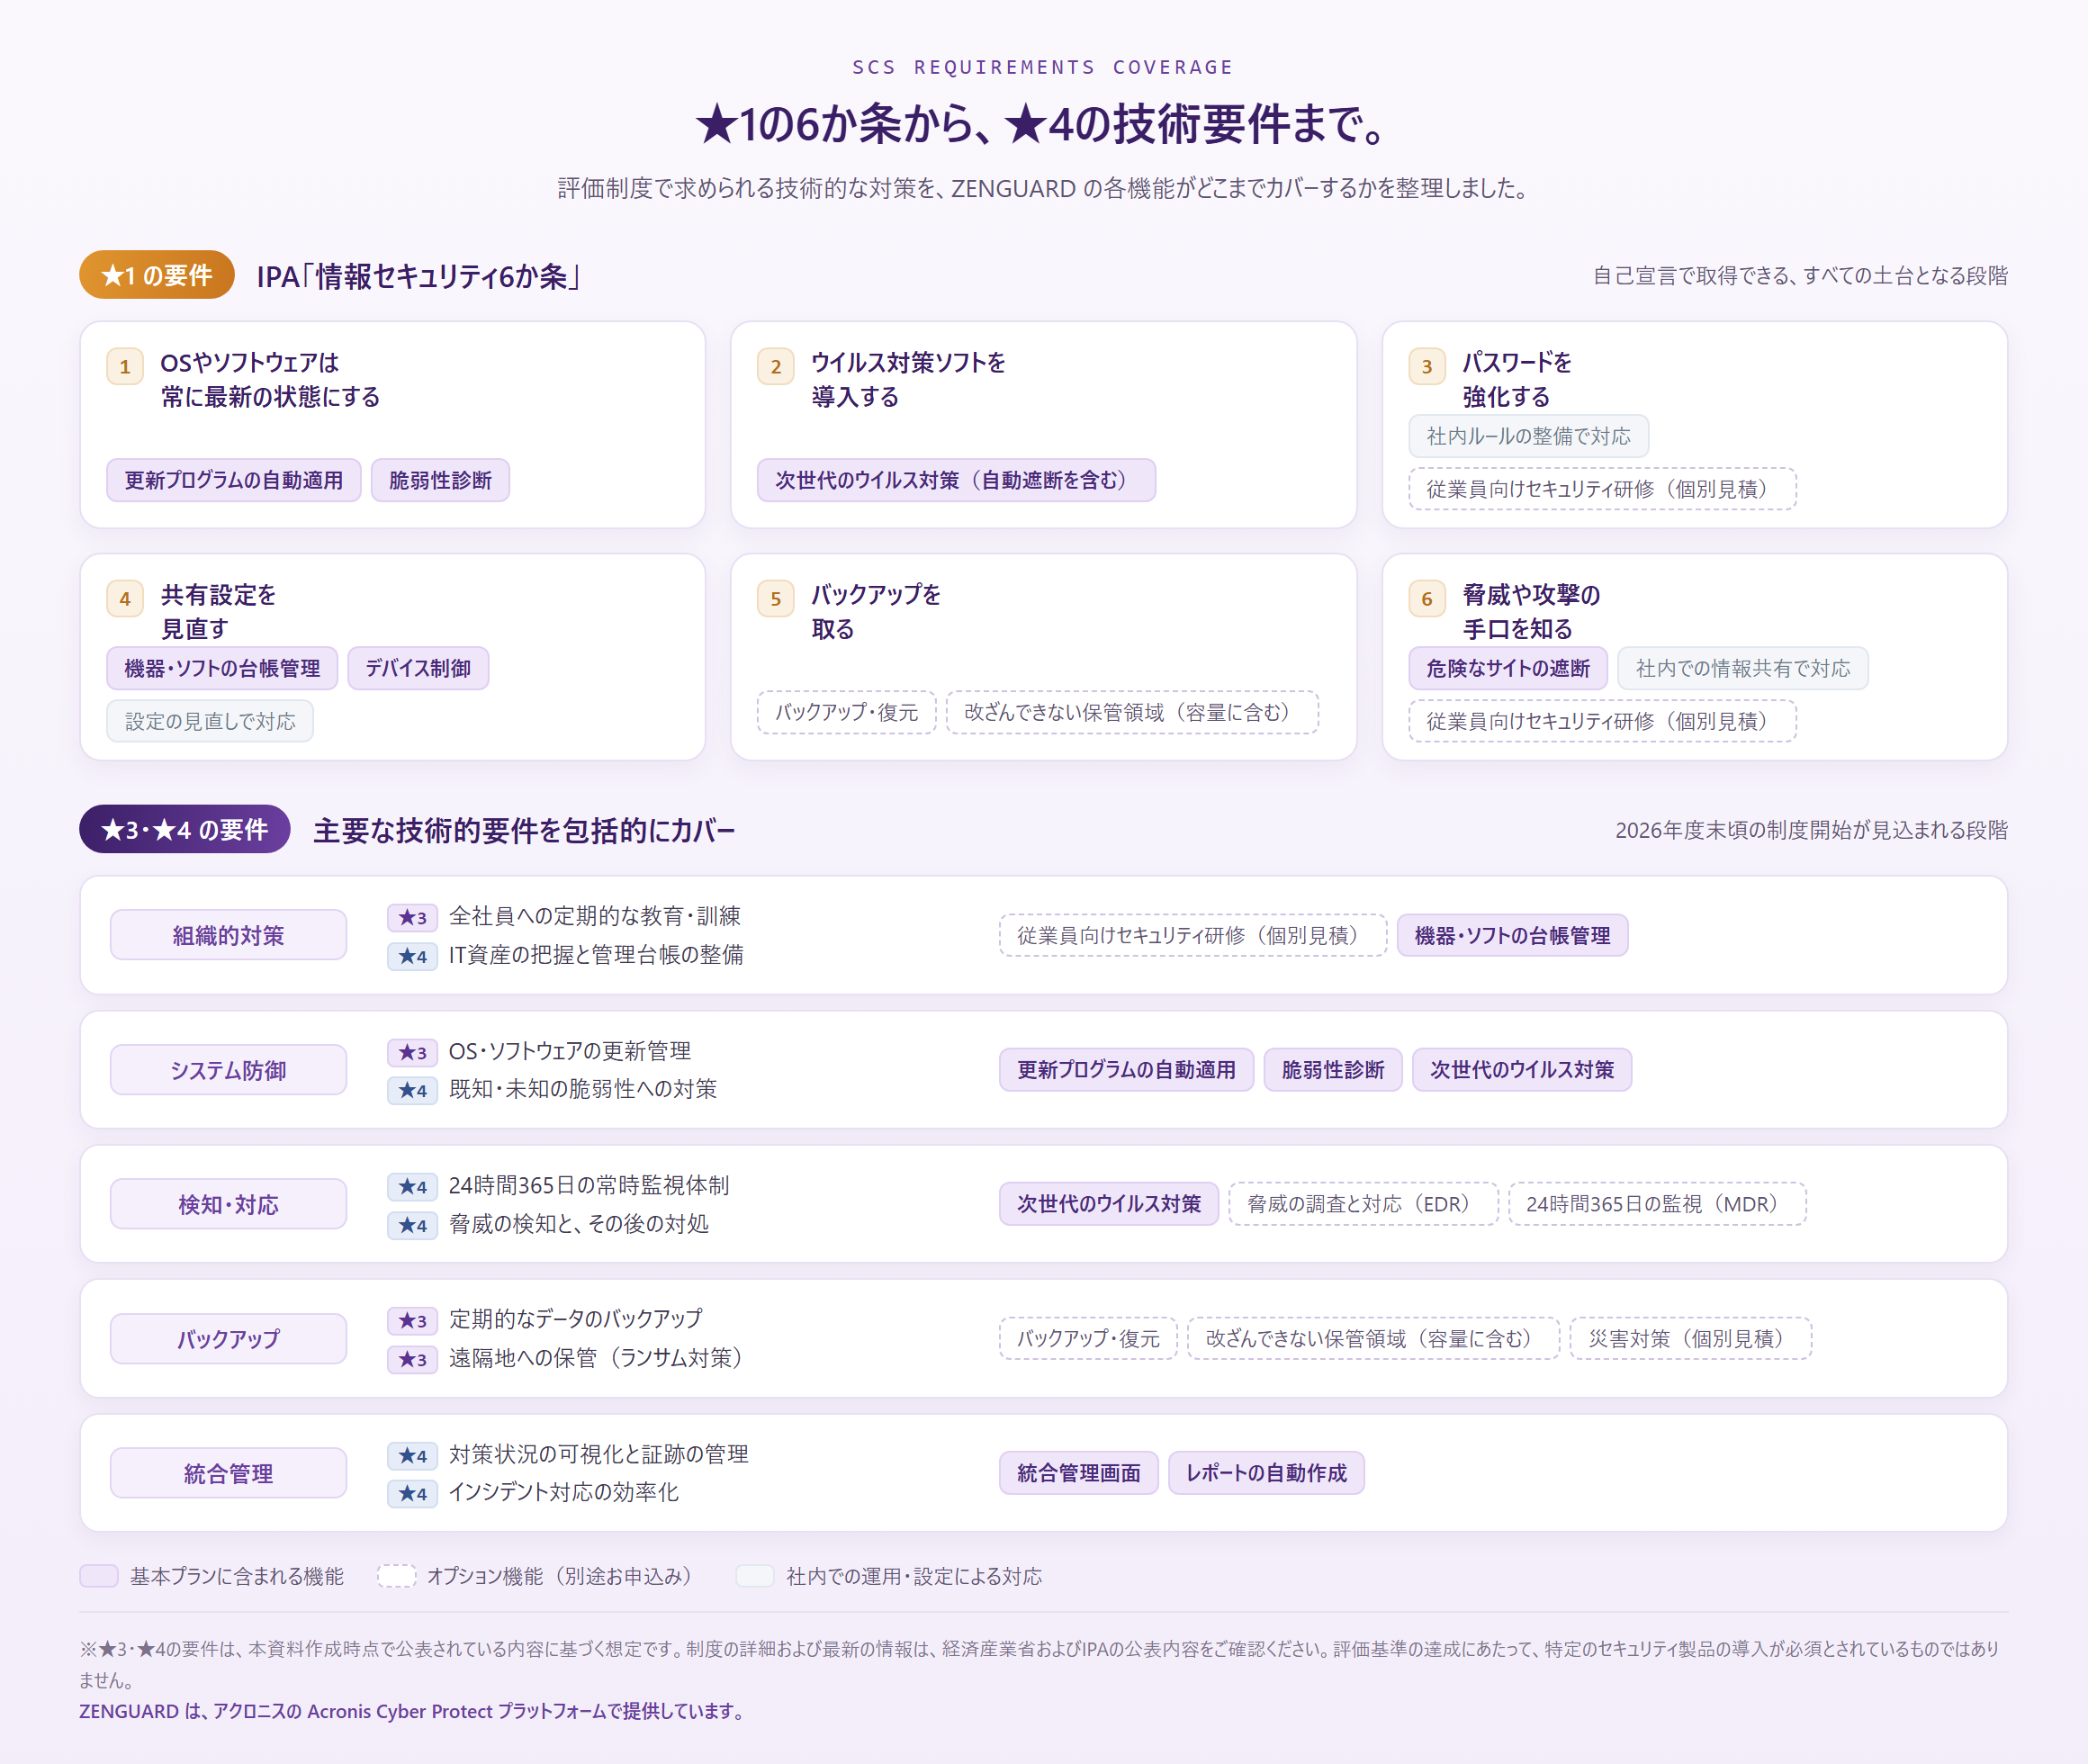
Task: Click the ★3・★4 の要件 purple badge
Action: [x=185, y=829]
